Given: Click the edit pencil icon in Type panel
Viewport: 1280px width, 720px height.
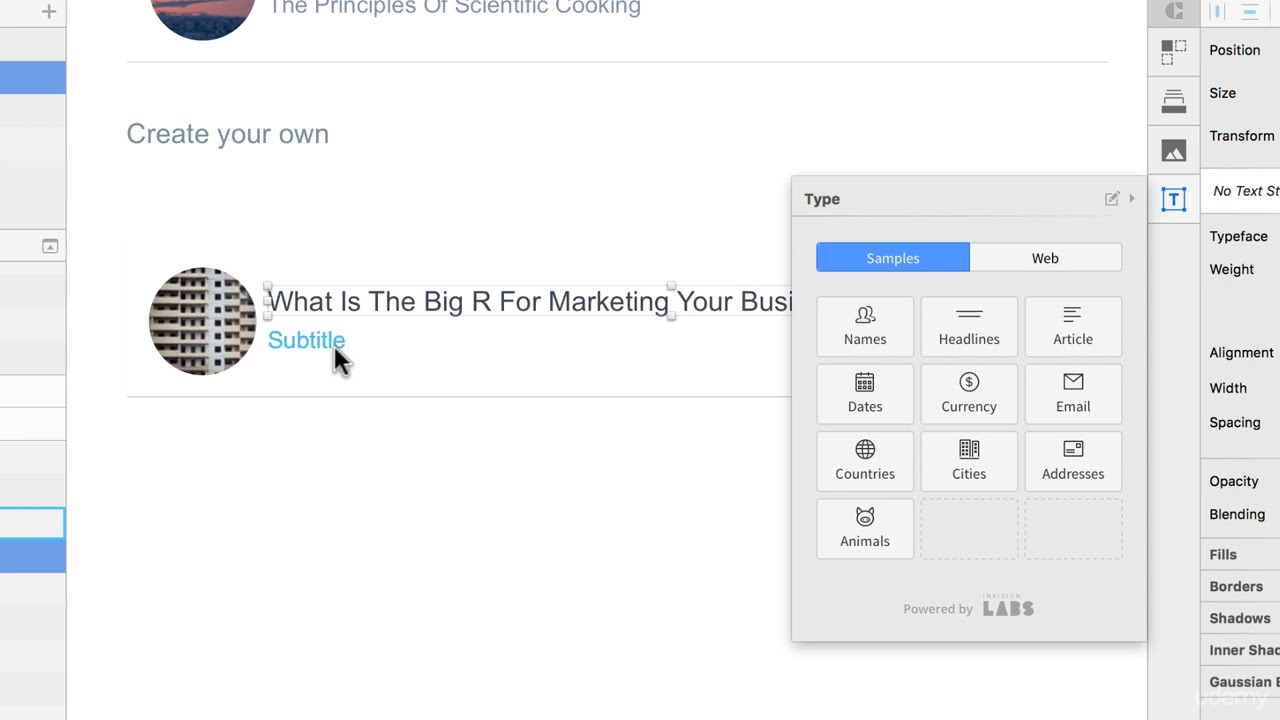Looking at the screenshot, I should (x=1111, y=199).
